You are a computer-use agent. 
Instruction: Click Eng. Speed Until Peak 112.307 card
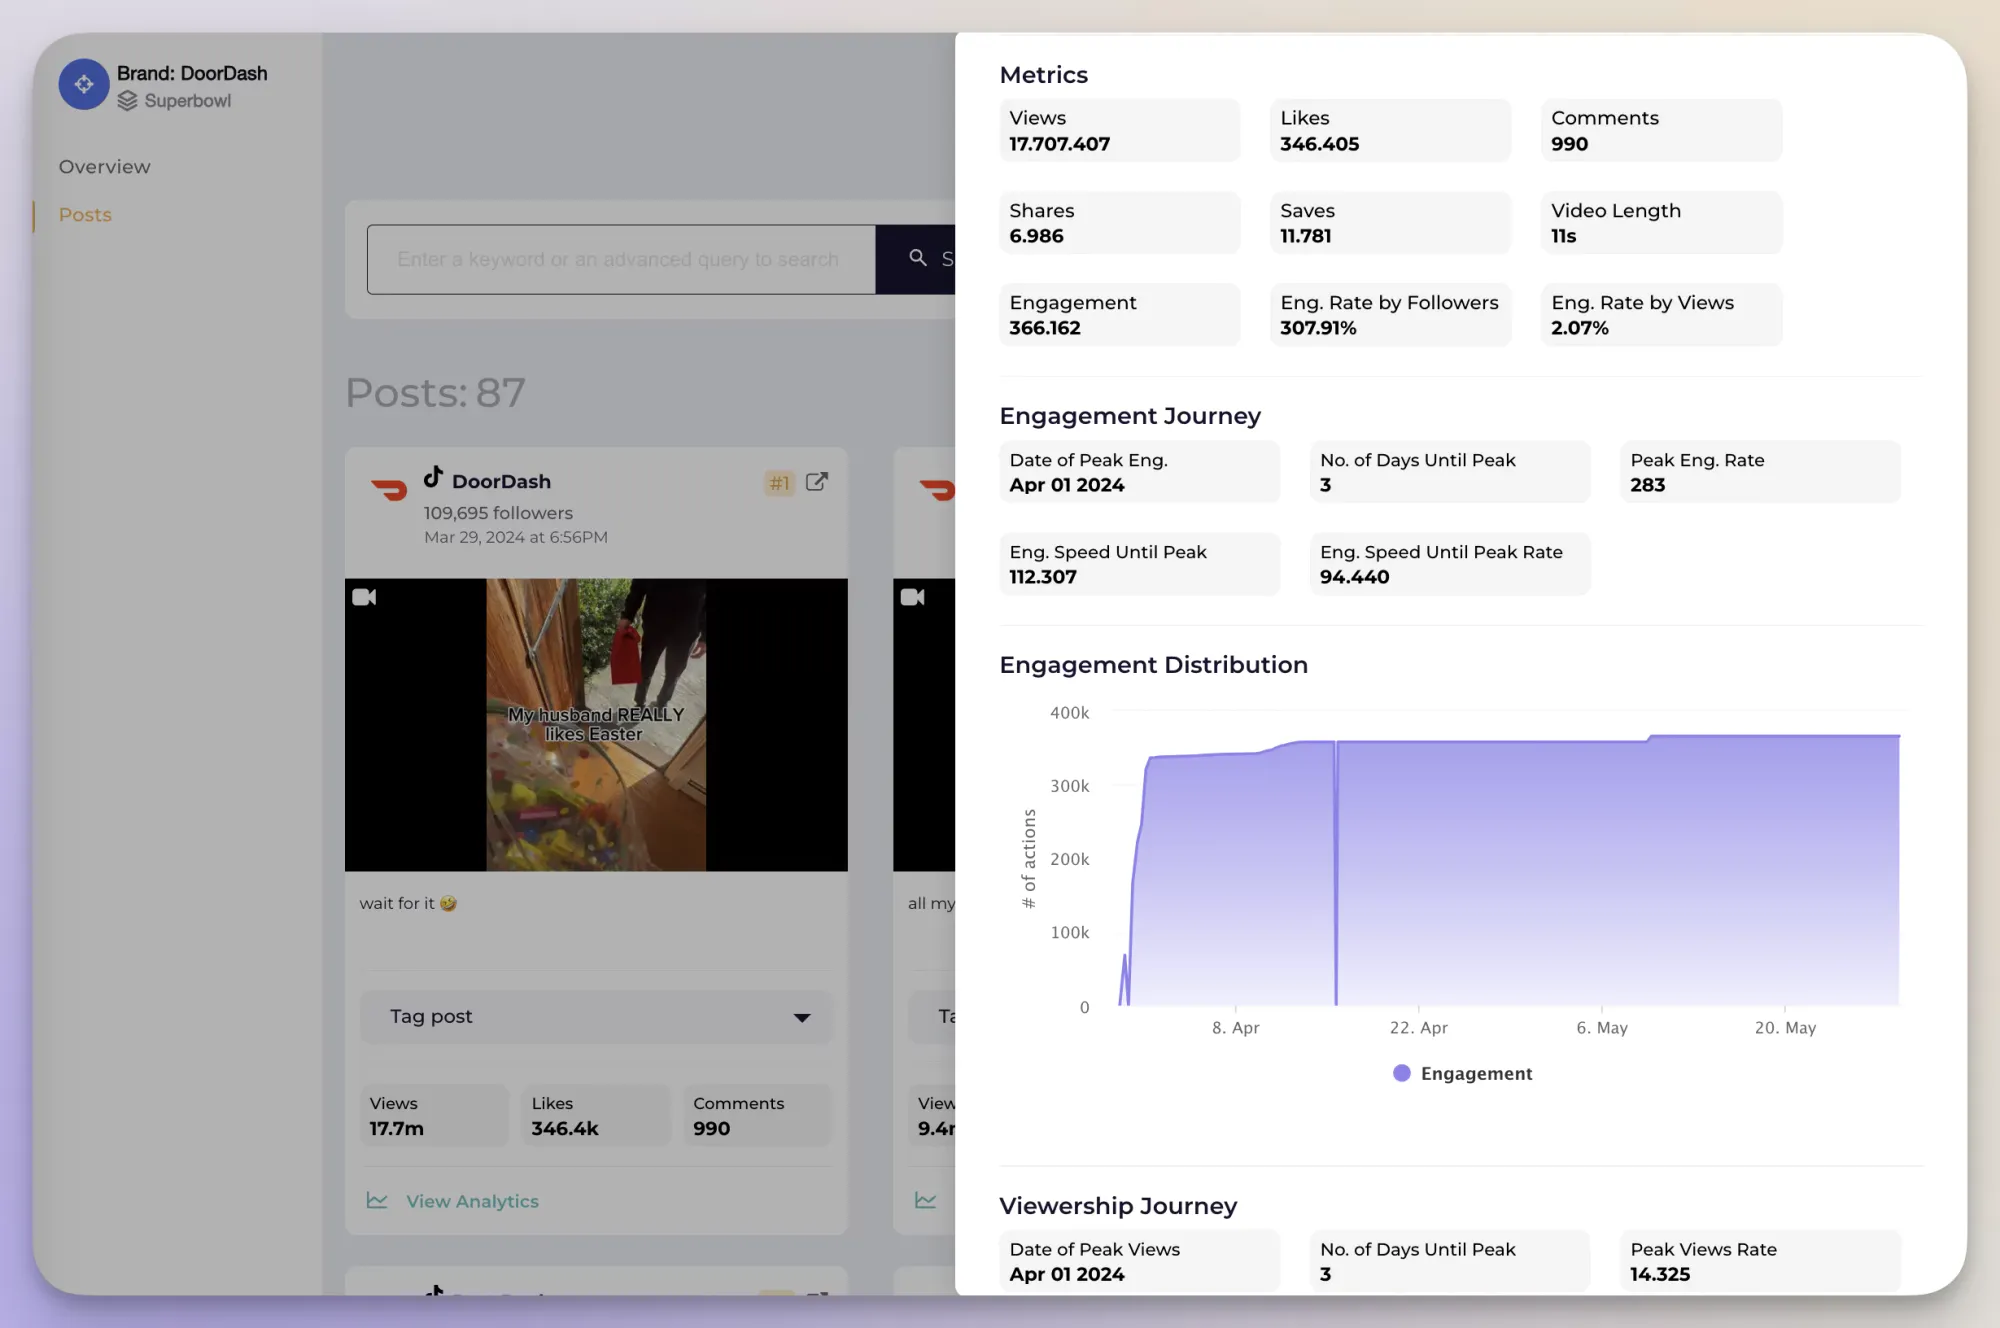pos(1140,564)
